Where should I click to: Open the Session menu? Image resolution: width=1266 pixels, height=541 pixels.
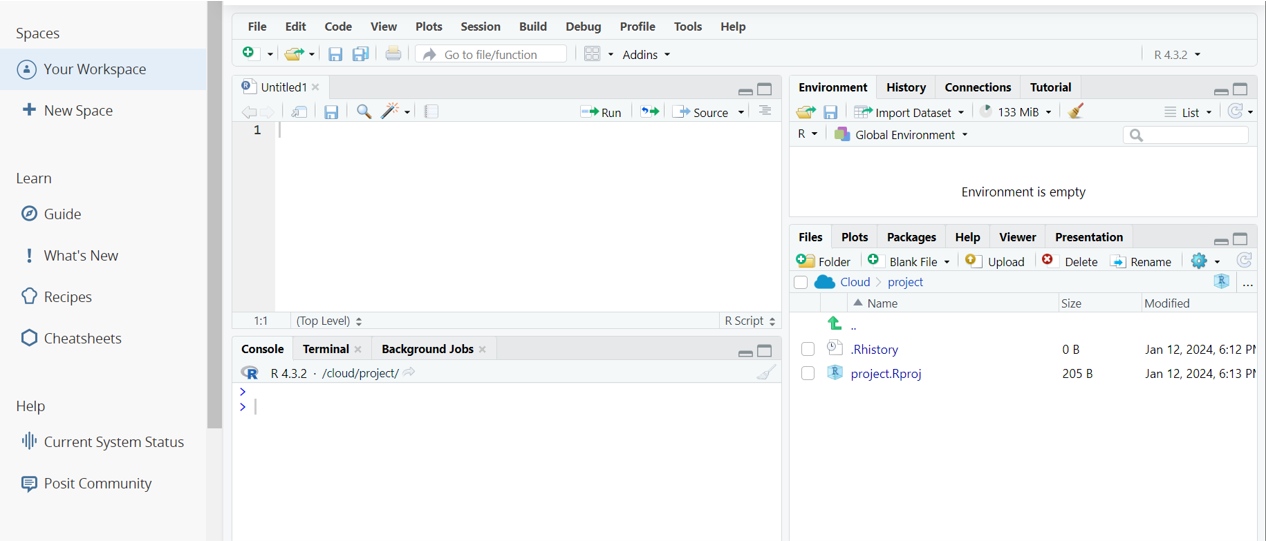[480, 26]
